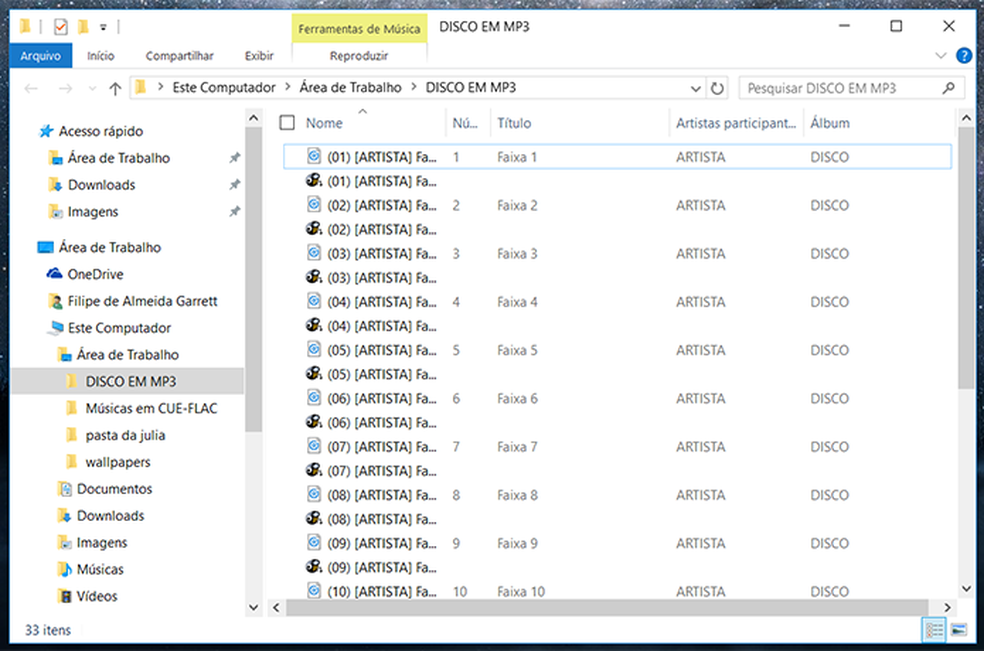Select Vídeos in the navigation pane
Viewport: 984px width, 651px height.
[97, 596]
